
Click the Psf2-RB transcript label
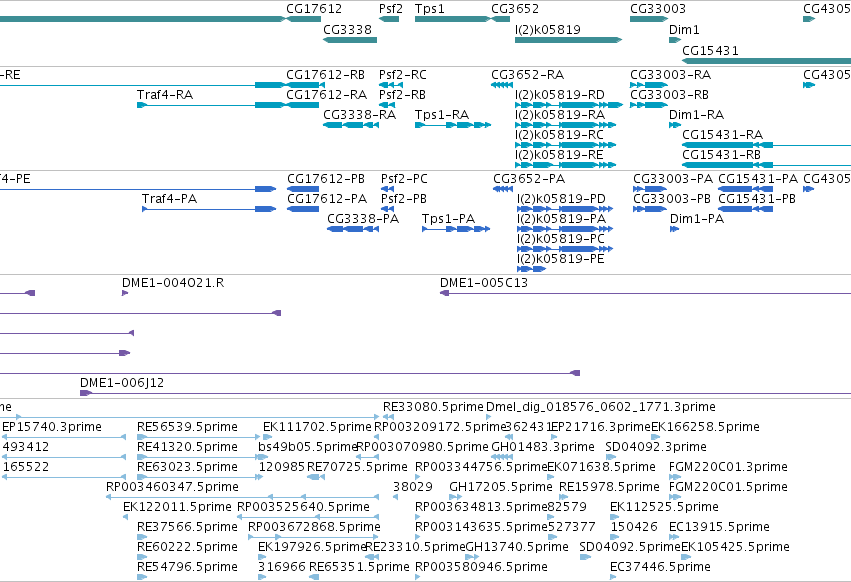(402, 94)
